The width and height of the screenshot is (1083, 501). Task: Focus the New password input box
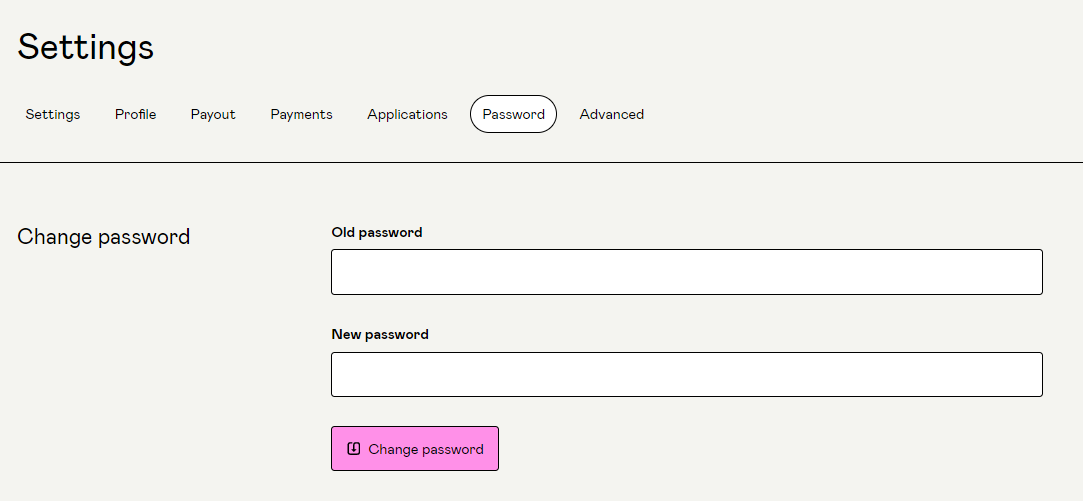click(686, 374)
